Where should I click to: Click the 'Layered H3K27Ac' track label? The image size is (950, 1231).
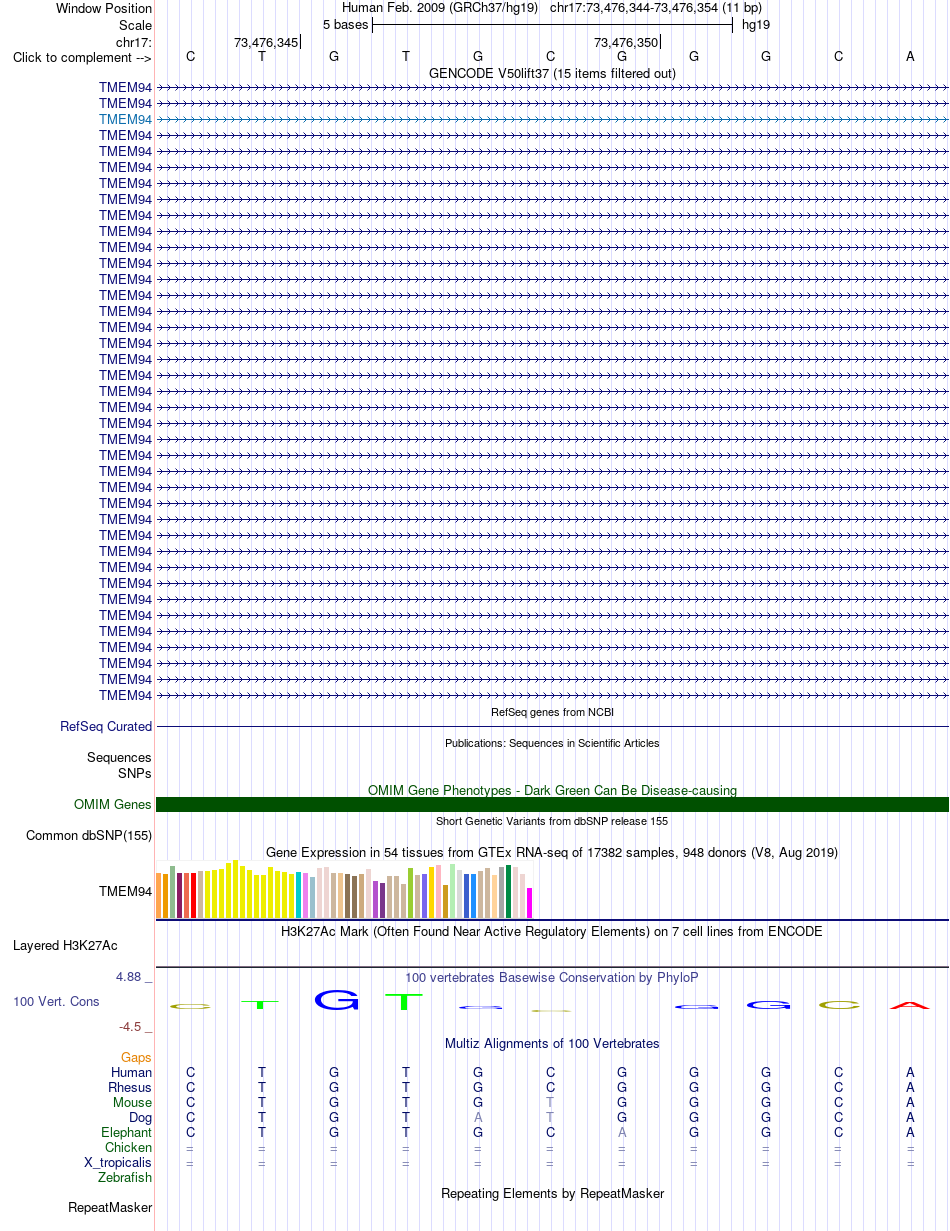[x=65, y=945]
